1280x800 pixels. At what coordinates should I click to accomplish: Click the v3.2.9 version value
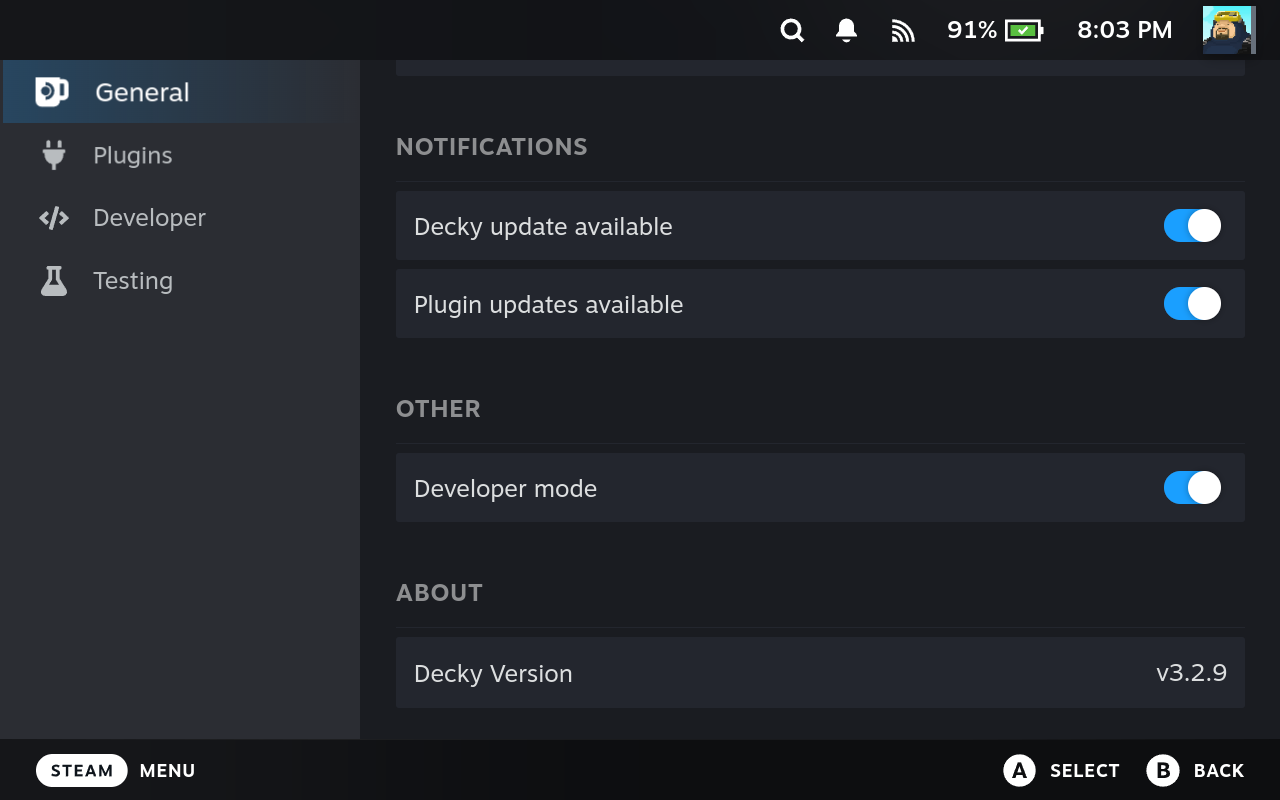(1191, 673)
